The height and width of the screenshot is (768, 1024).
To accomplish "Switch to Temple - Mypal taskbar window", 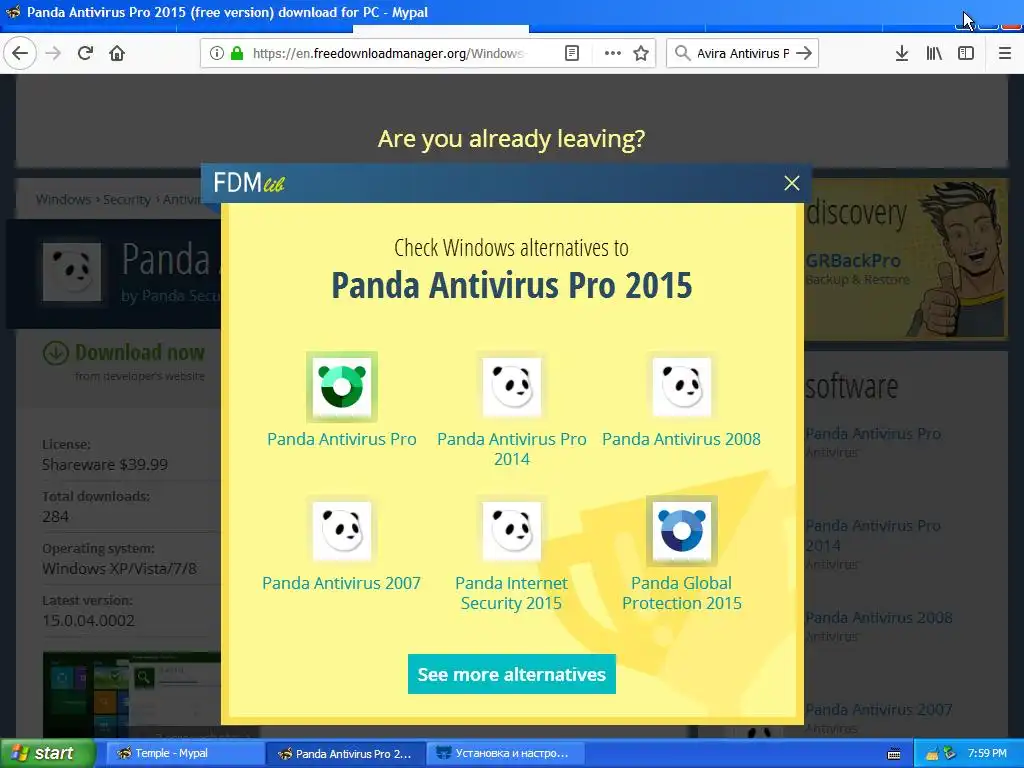I will (185, 754).
